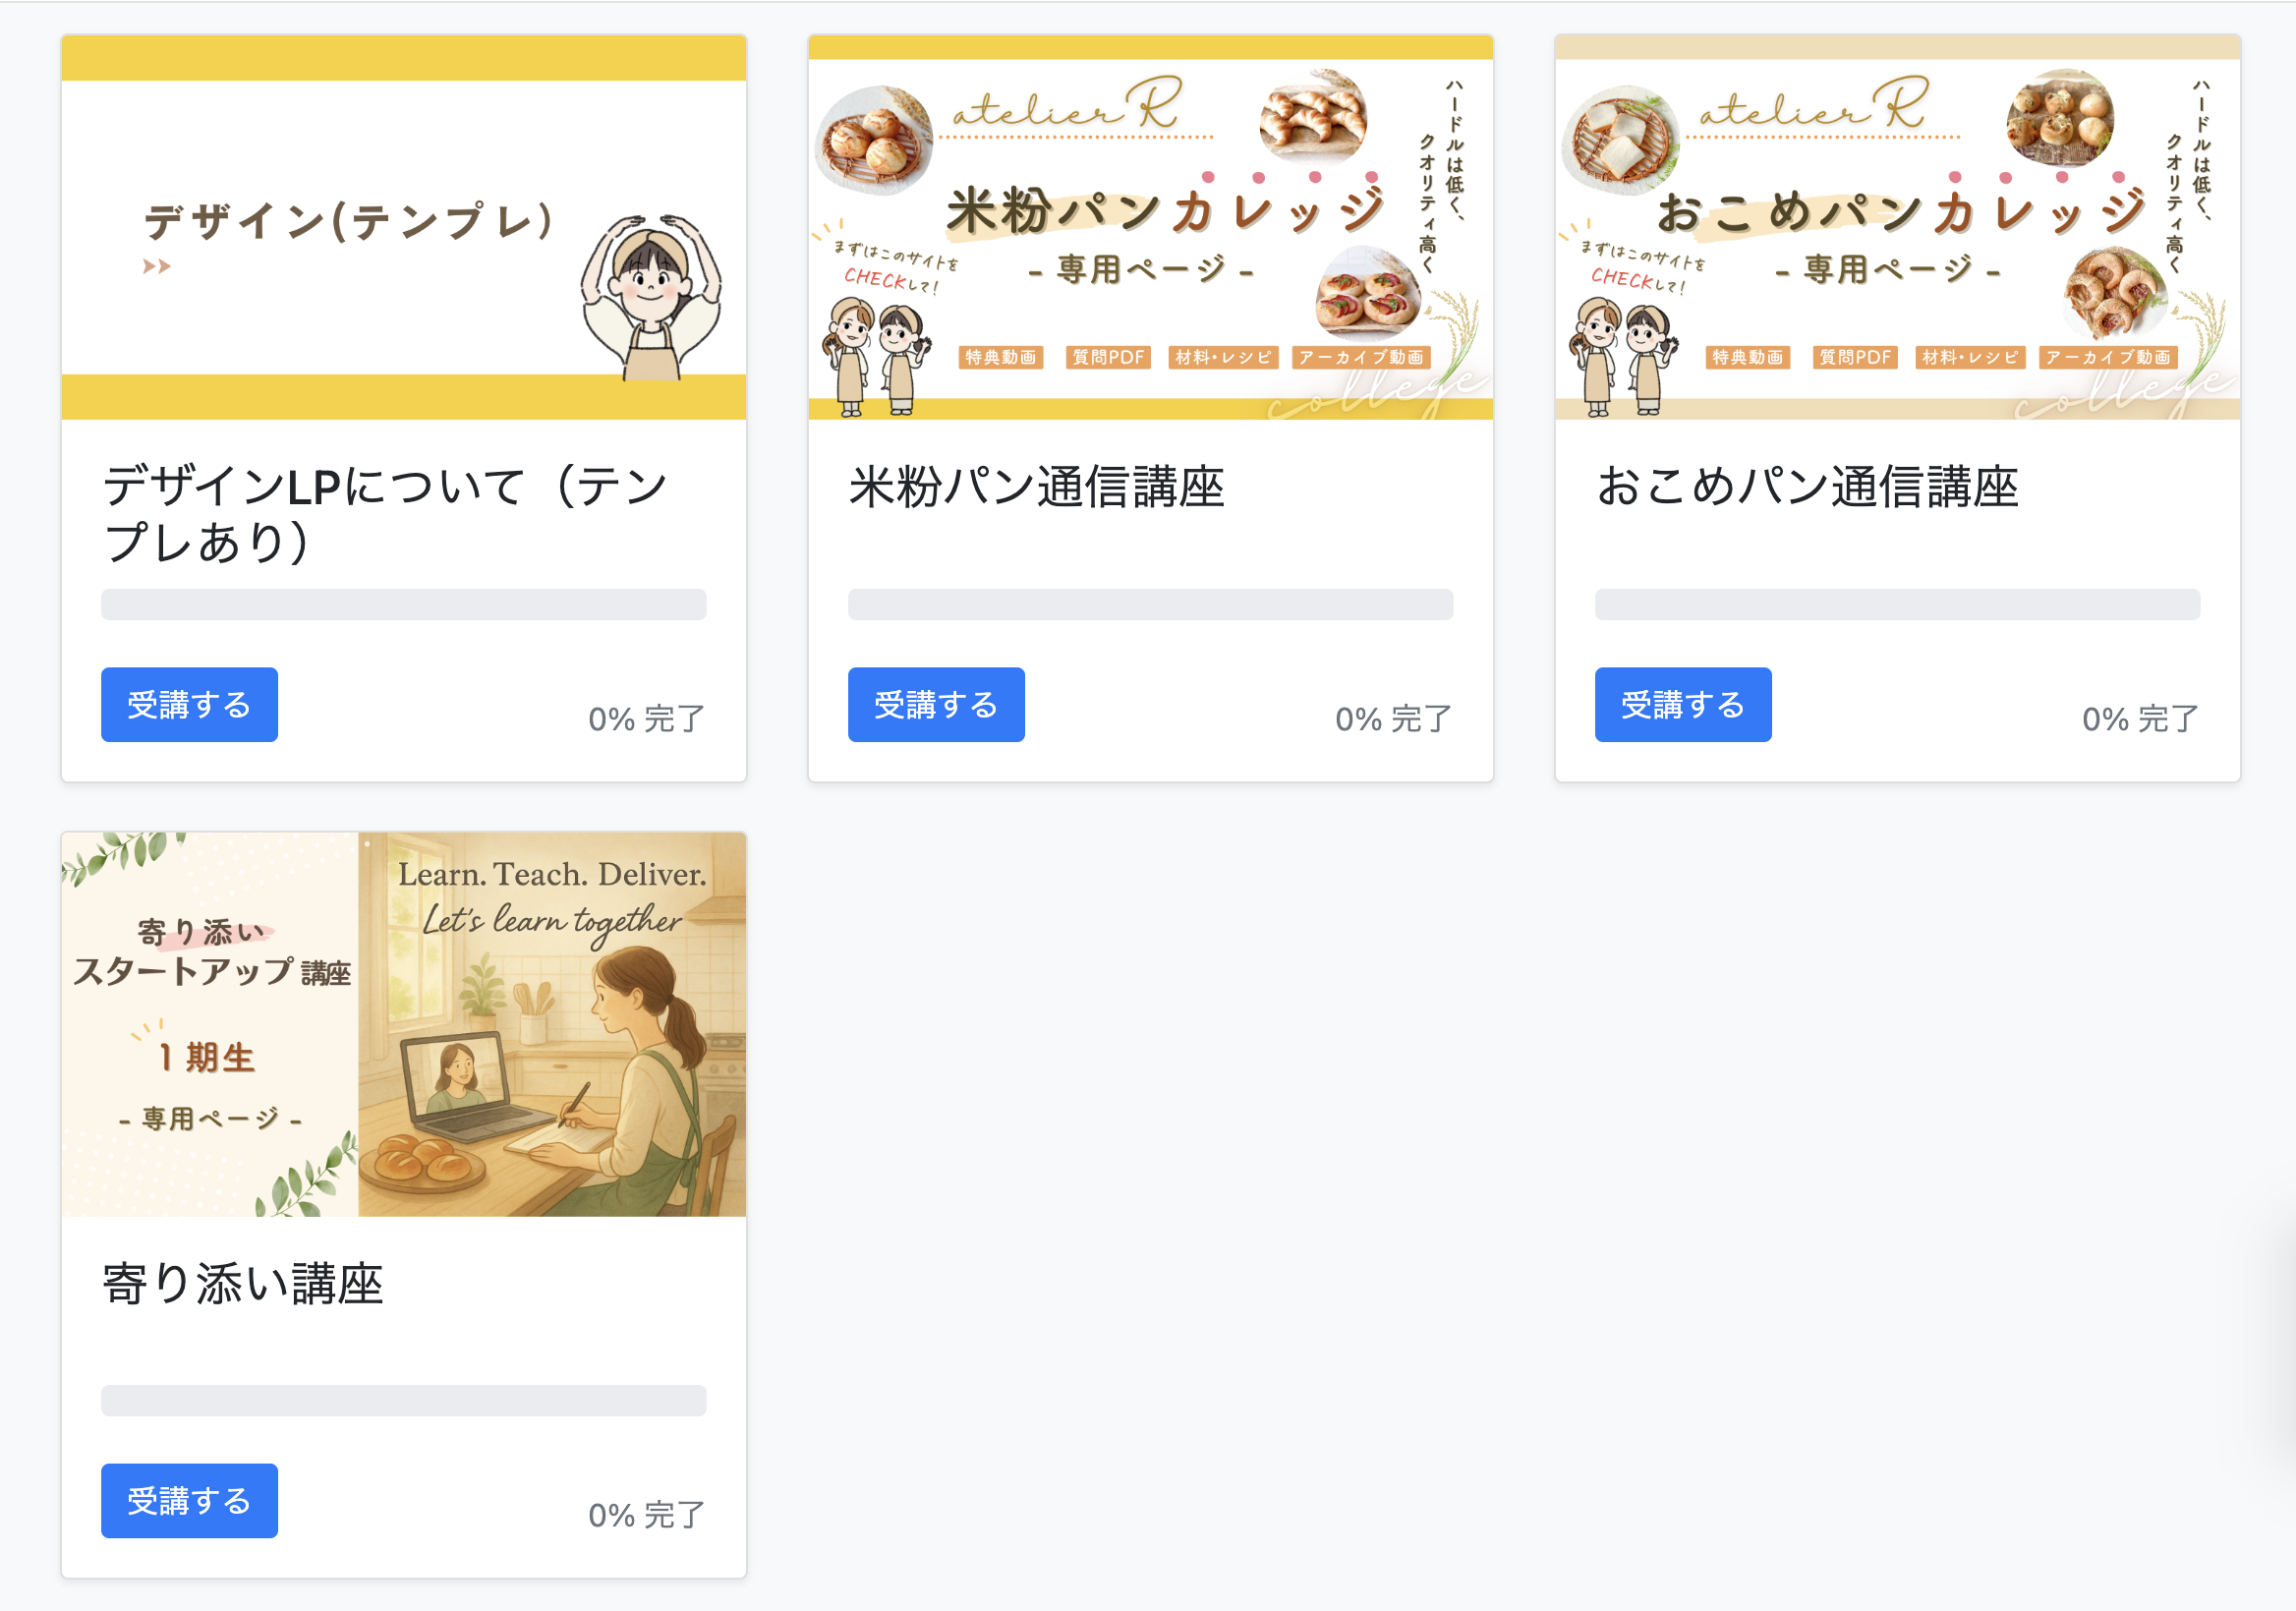Click 0% 完了 label on 寄り添い講座 card
The width and height of the screenshot is (2296, 1611).
(x=647, y=1515)
